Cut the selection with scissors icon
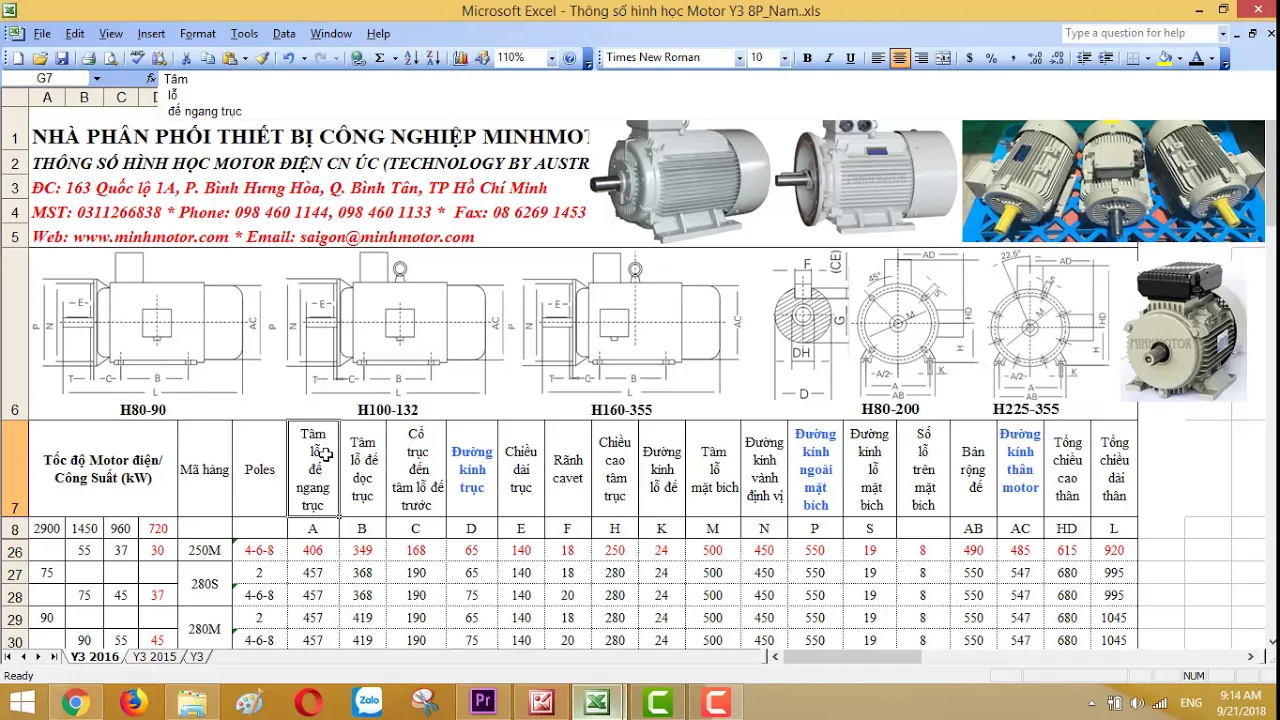Image resolution: width=1280 pixels, height=720 pixels. tap(186, 58)
